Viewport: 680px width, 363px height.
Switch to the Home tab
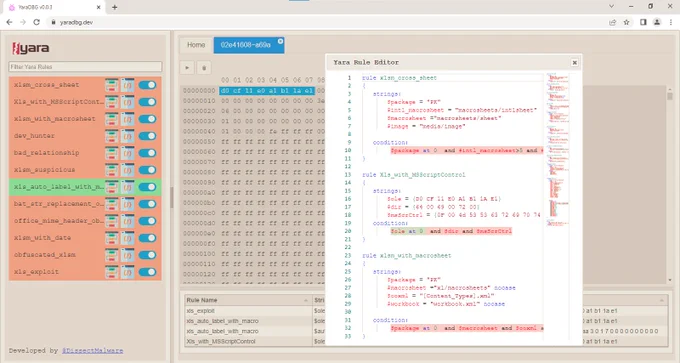point(196,45)
